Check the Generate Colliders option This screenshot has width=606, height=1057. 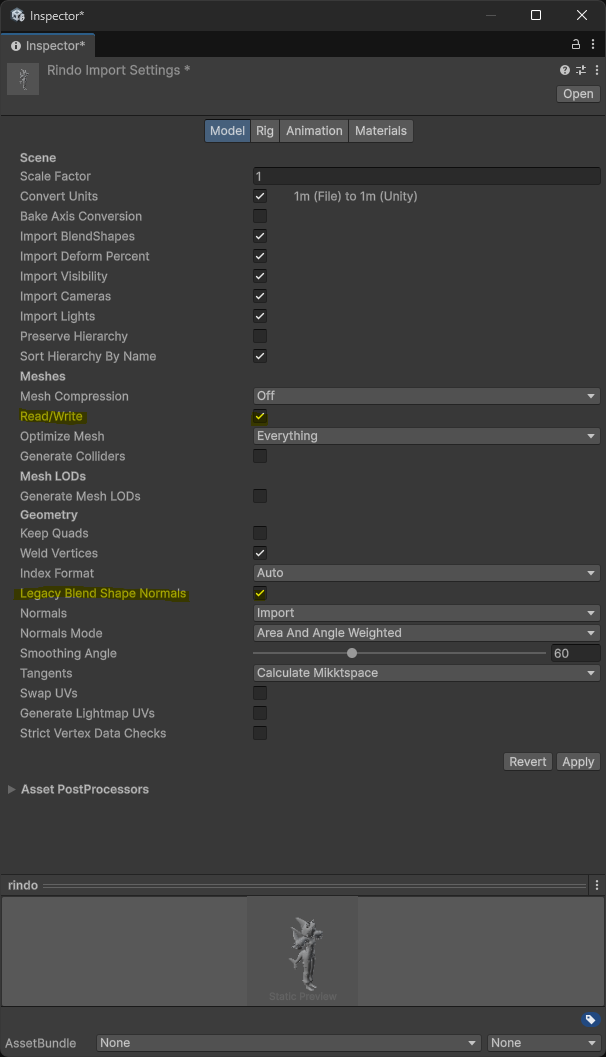260,456
